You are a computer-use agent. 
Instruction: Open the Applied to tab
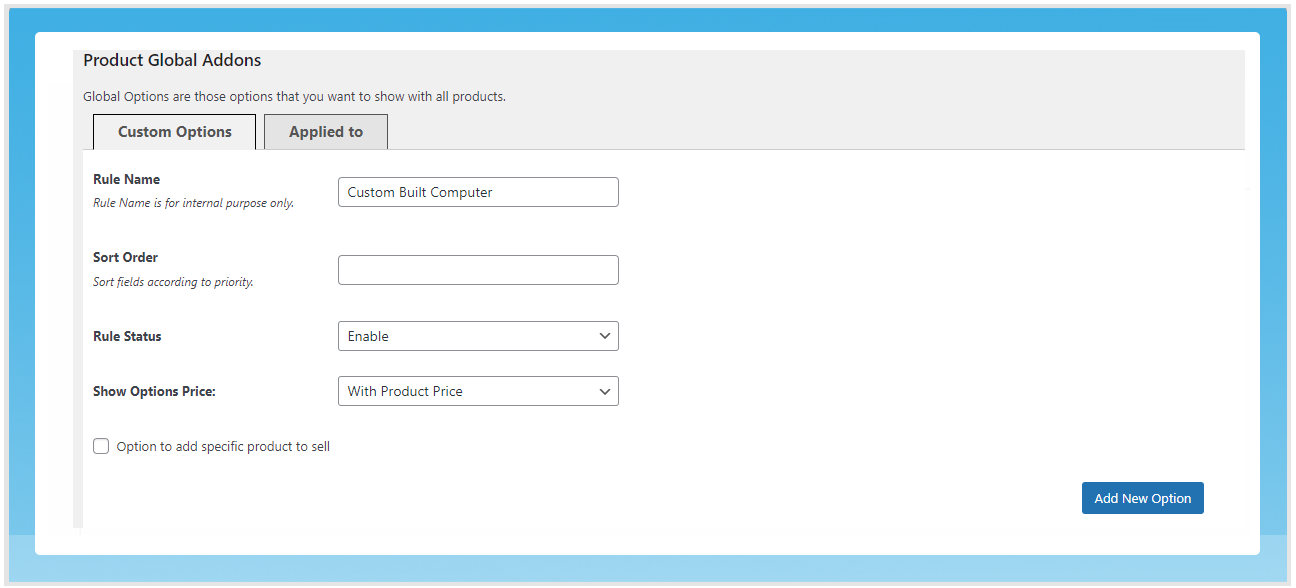pos(326,132)
